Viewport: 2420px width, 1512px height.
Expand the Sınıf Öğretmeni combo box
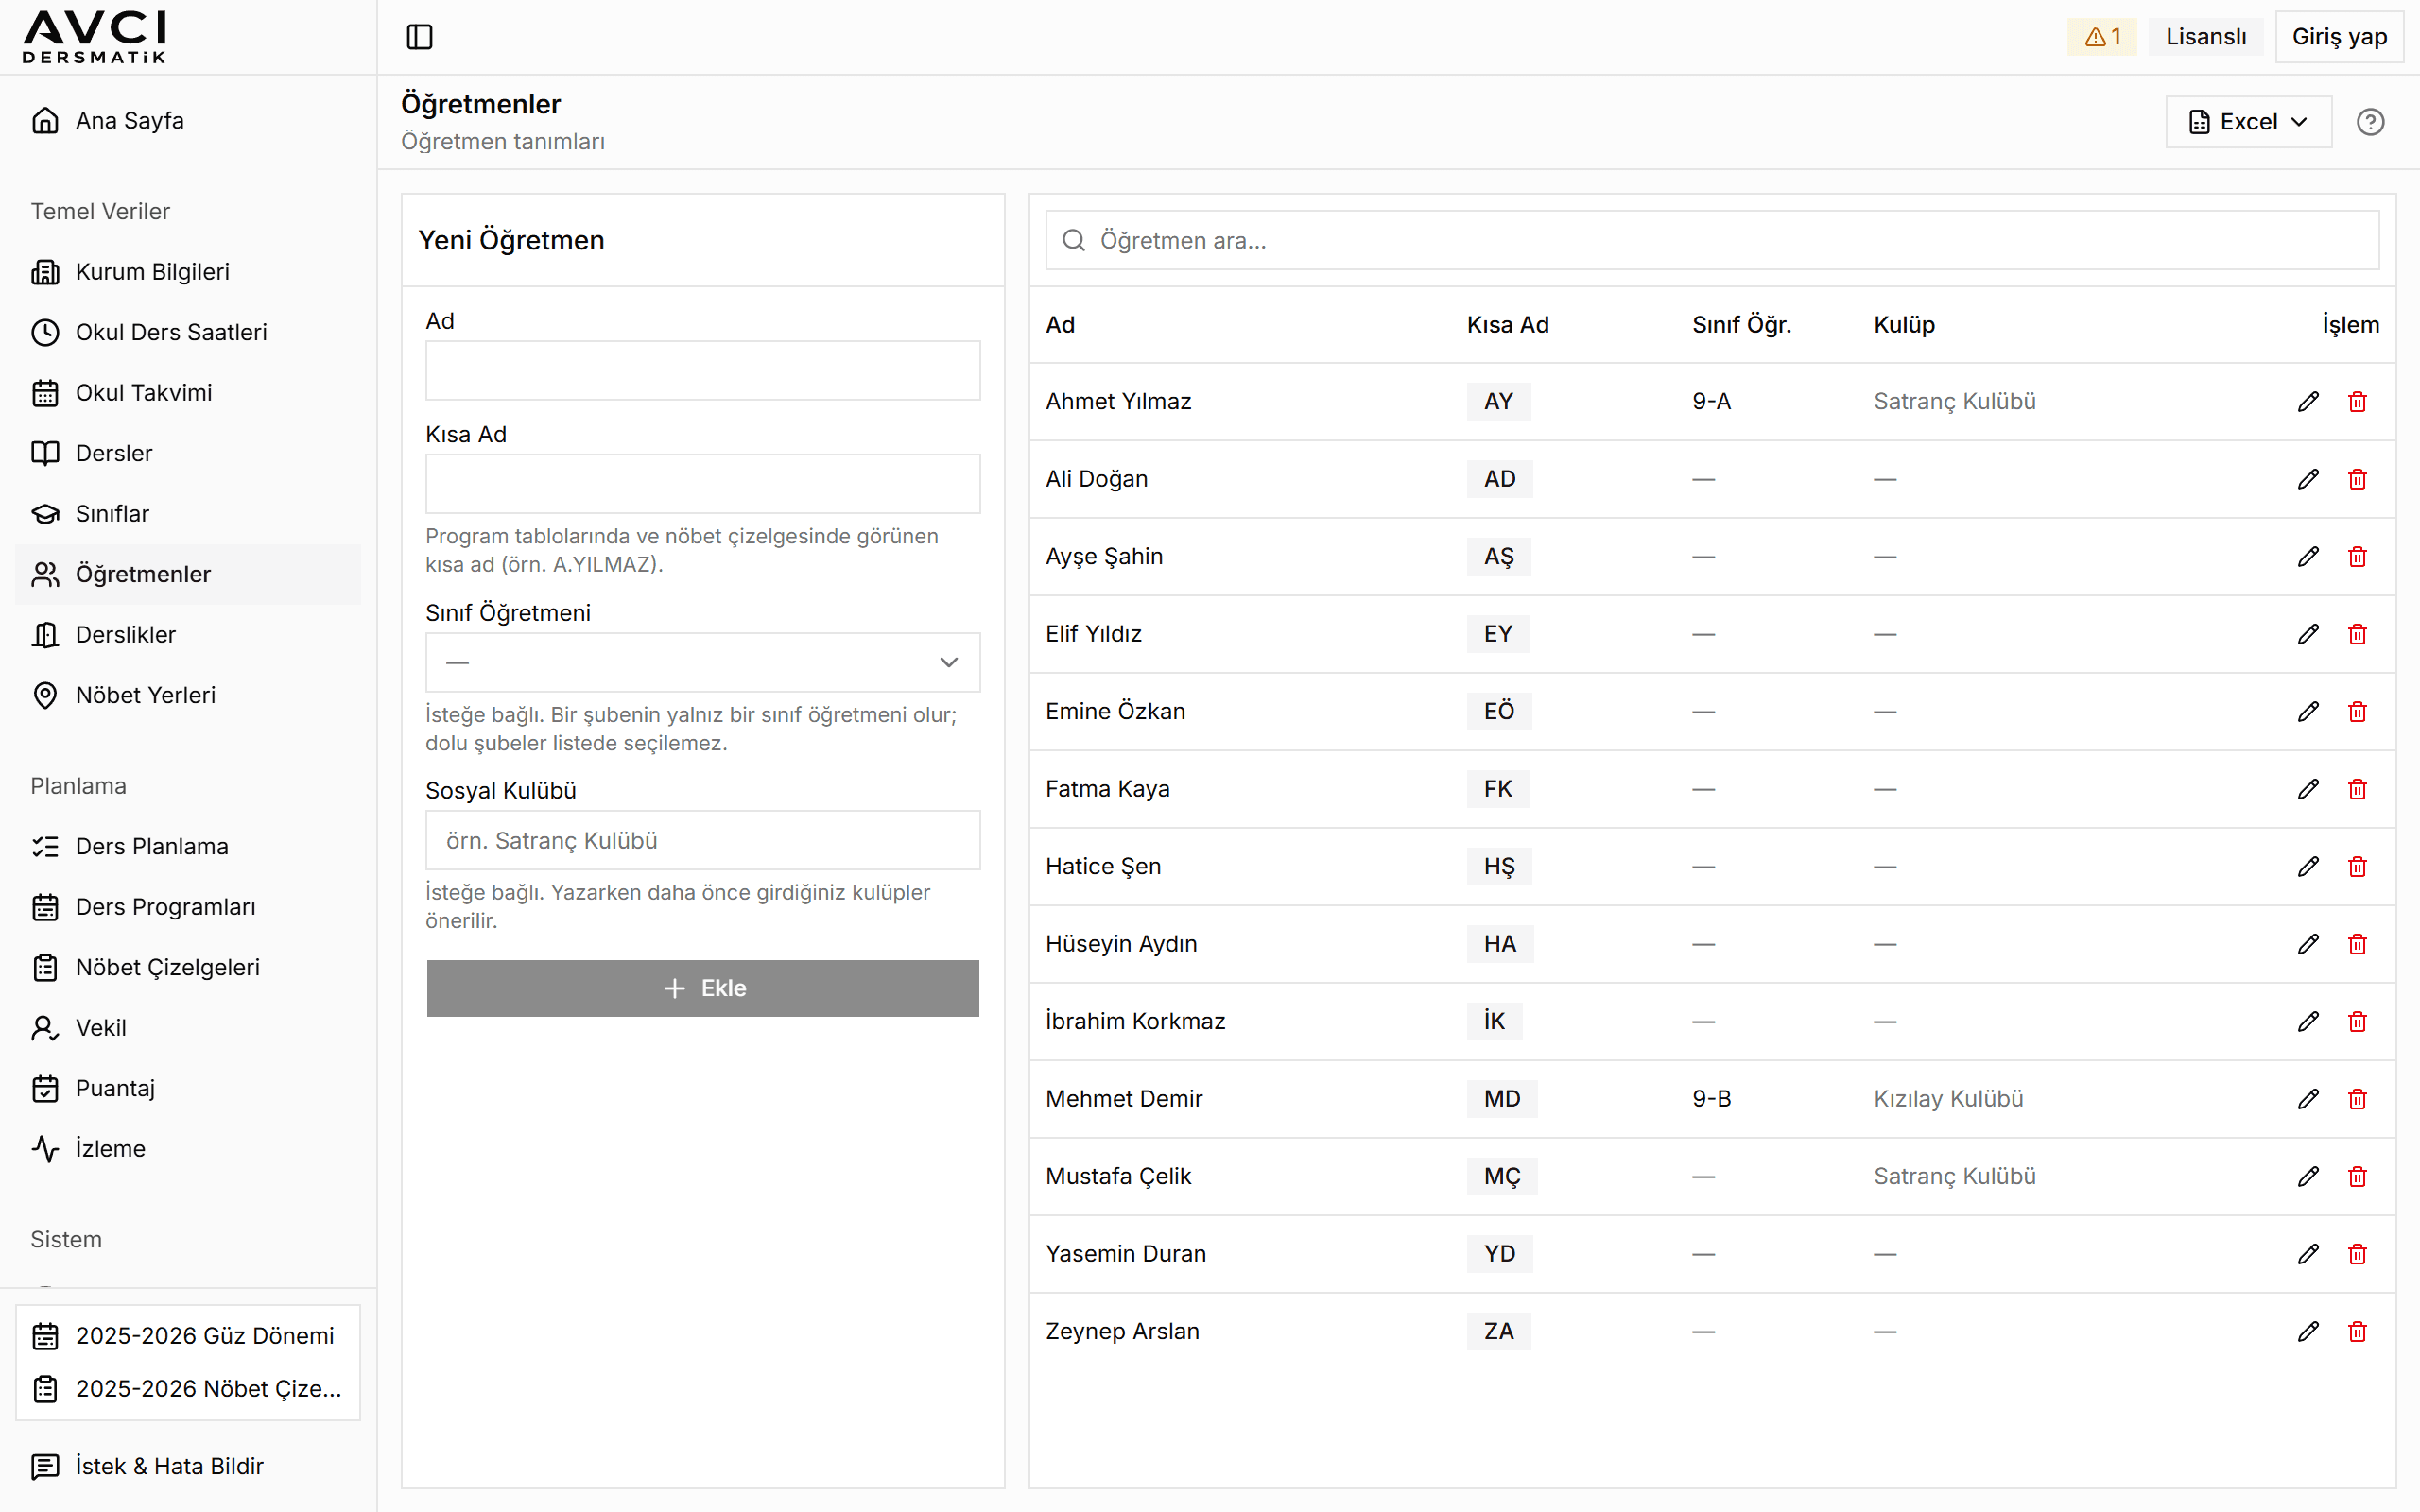click(703, 662)
